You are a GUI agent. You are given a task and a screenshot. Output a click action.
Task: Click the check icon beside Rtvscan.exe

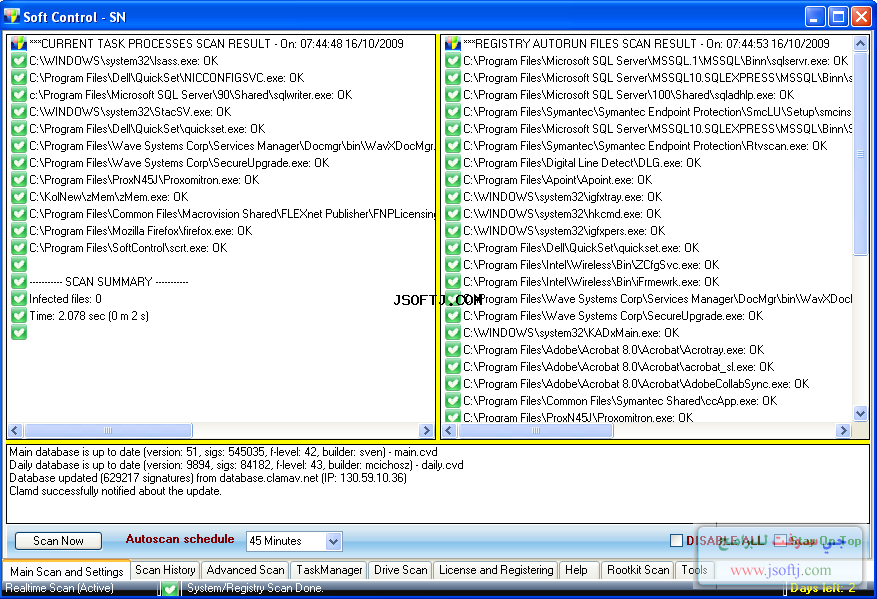click(x=452, y=146)
